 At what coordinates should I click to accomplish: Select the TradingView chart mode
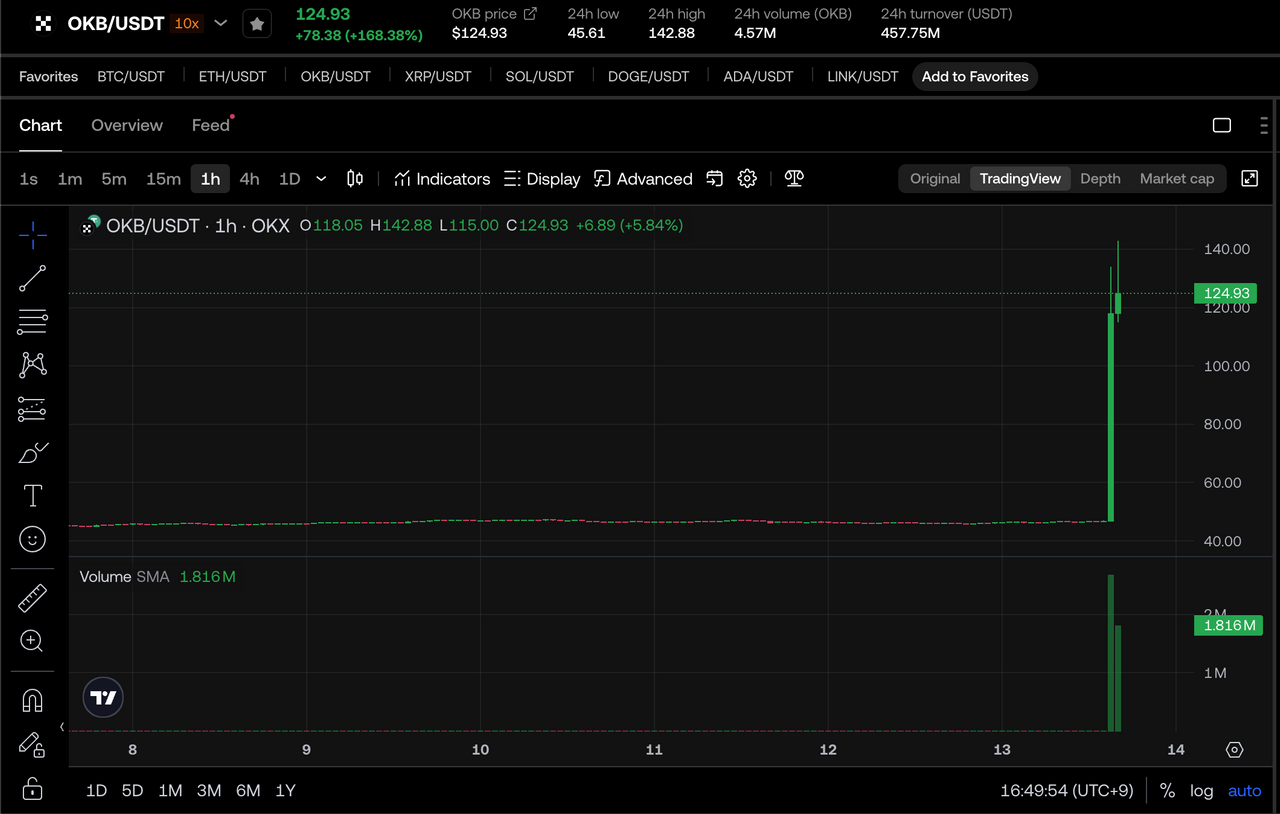click(x=1020, y=179)
